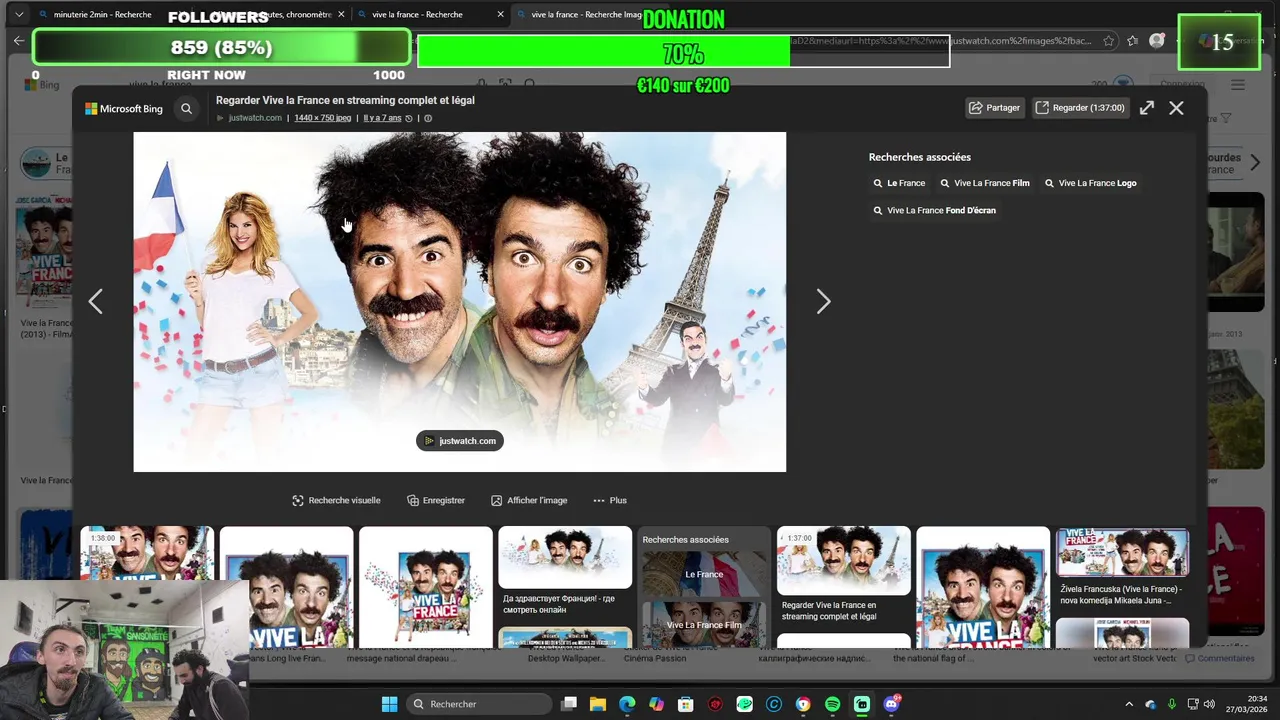
Task: Open the Windows Start menu
Action: [x=389, y=704]
